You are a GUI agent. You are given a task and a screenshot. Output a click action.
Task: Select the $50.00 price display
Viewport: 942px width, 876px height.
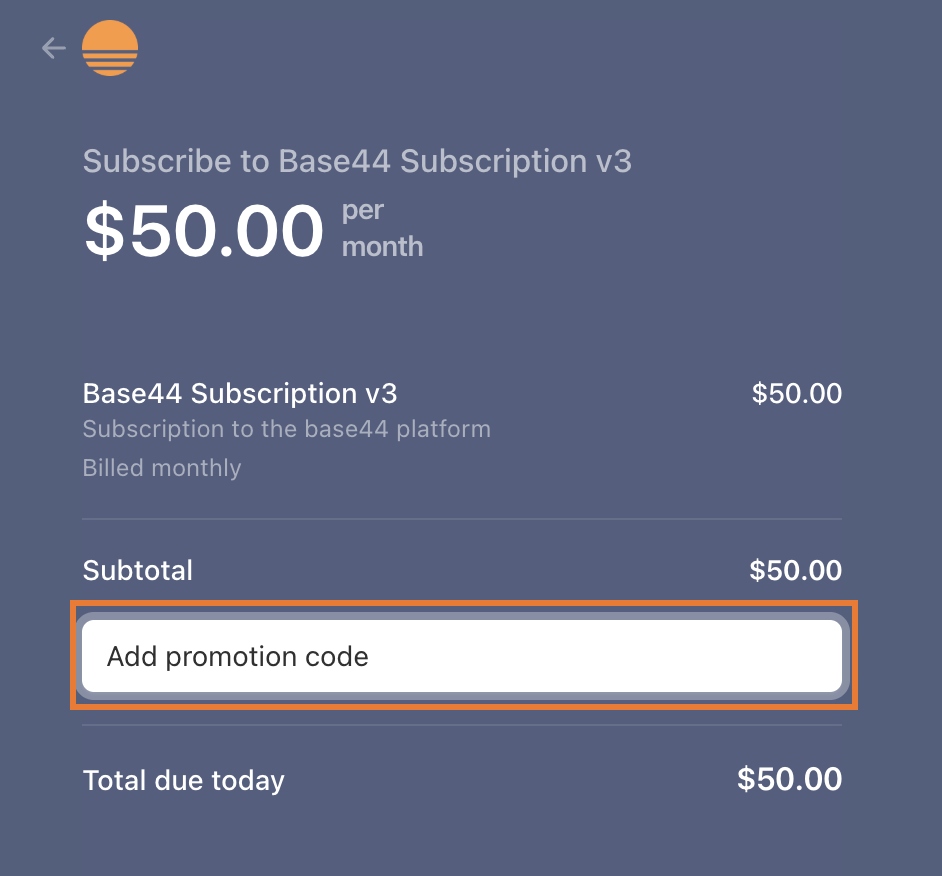204,231
